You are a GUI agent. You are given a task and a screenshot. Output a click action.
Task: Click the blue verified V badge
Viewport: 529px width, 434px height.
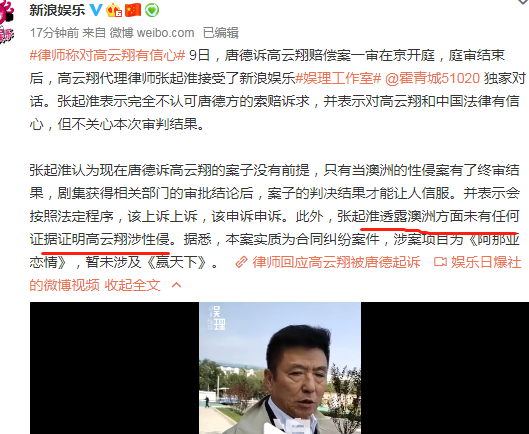[x=95, y=10]
